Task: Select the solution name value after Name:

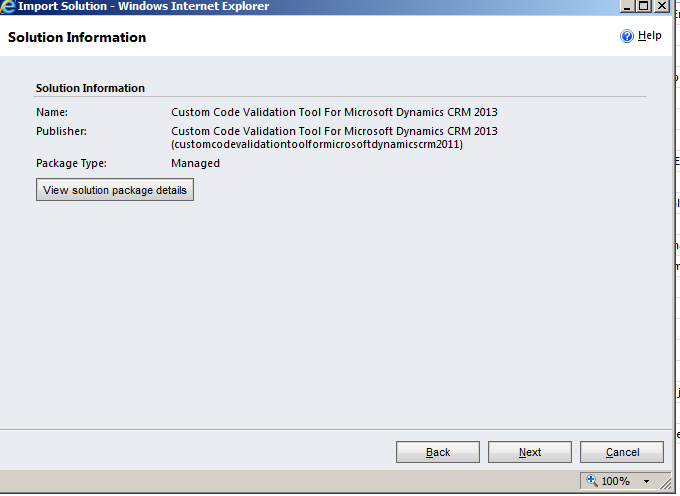Action: click(x=334, y=112)
